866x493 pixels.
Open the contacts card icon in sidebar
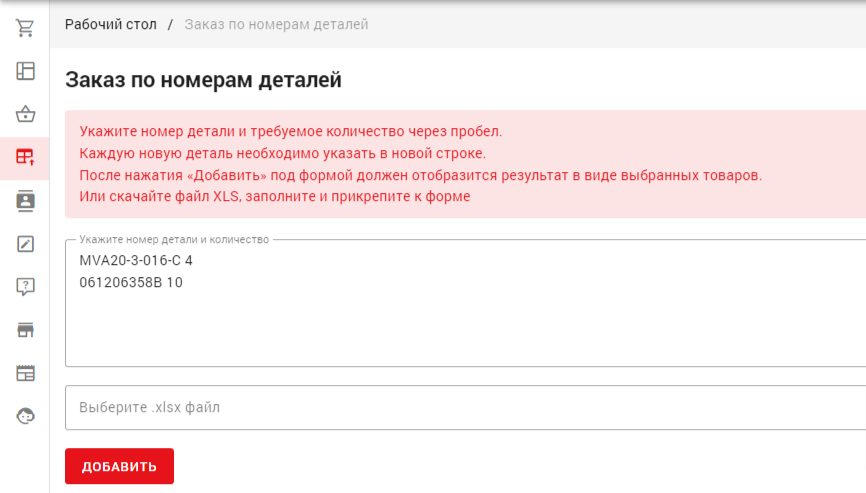pyautogui.click(x=25, y=200)
